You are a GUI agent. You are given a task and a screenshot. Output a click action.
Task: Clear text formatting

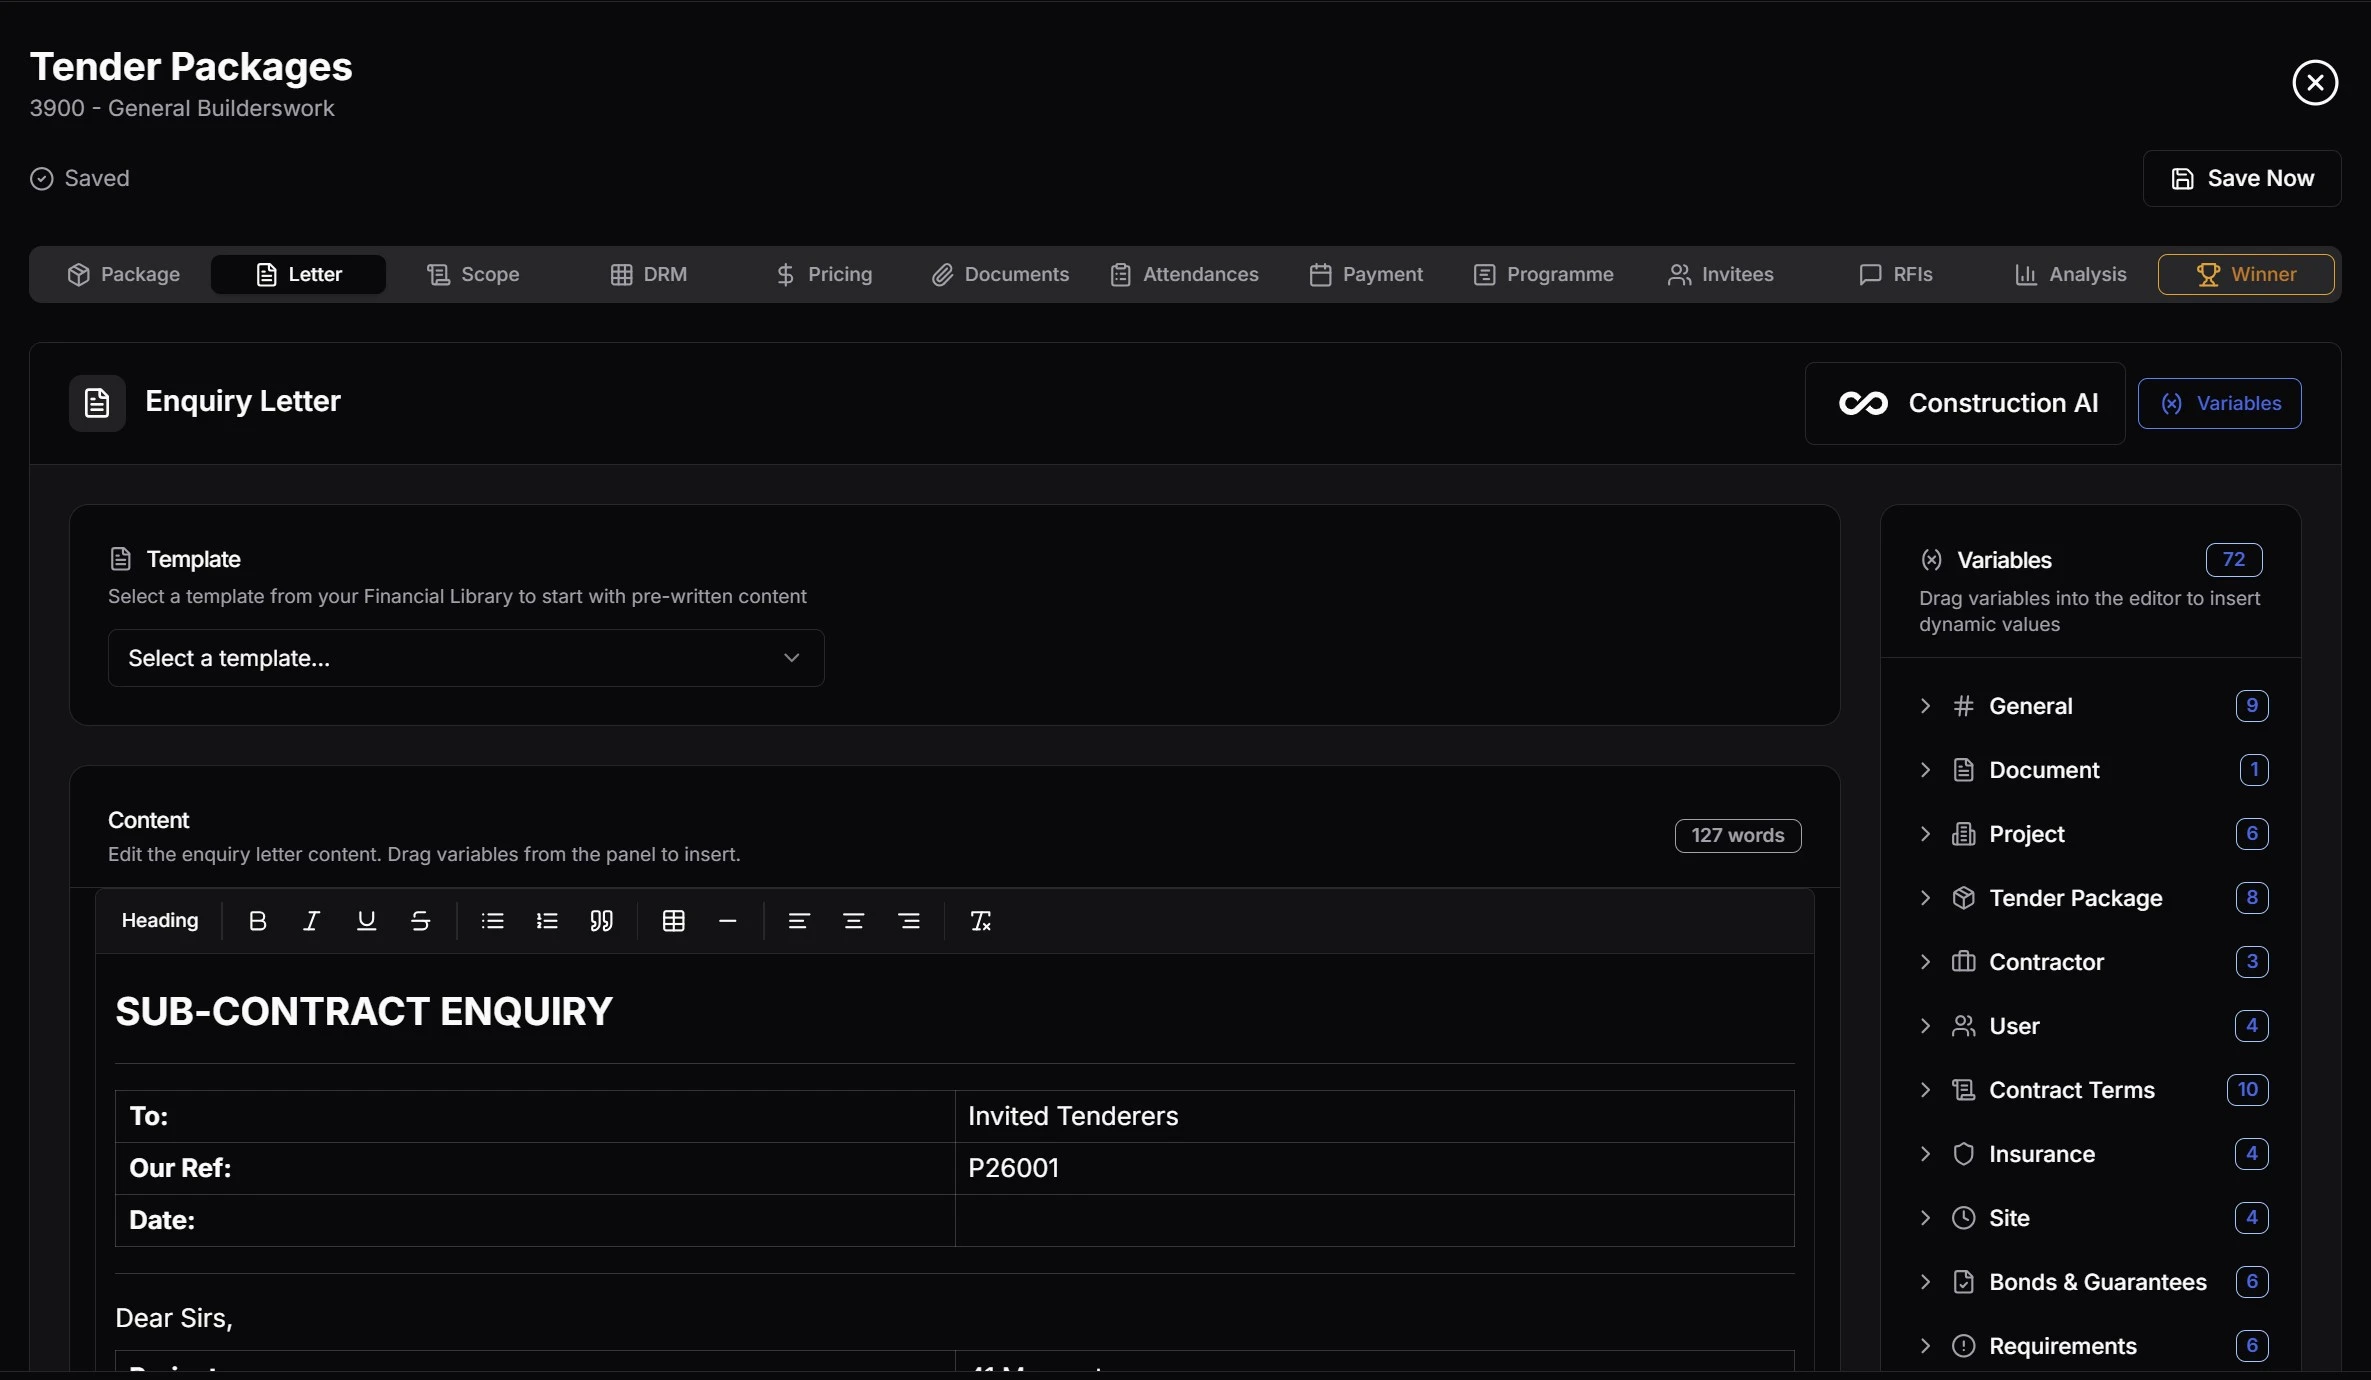click(980, 921)
